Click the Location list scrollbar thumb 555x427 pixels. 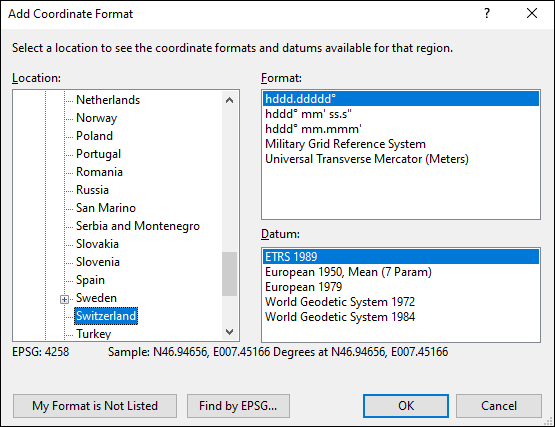pyautogui.click(x=229, y=274)
